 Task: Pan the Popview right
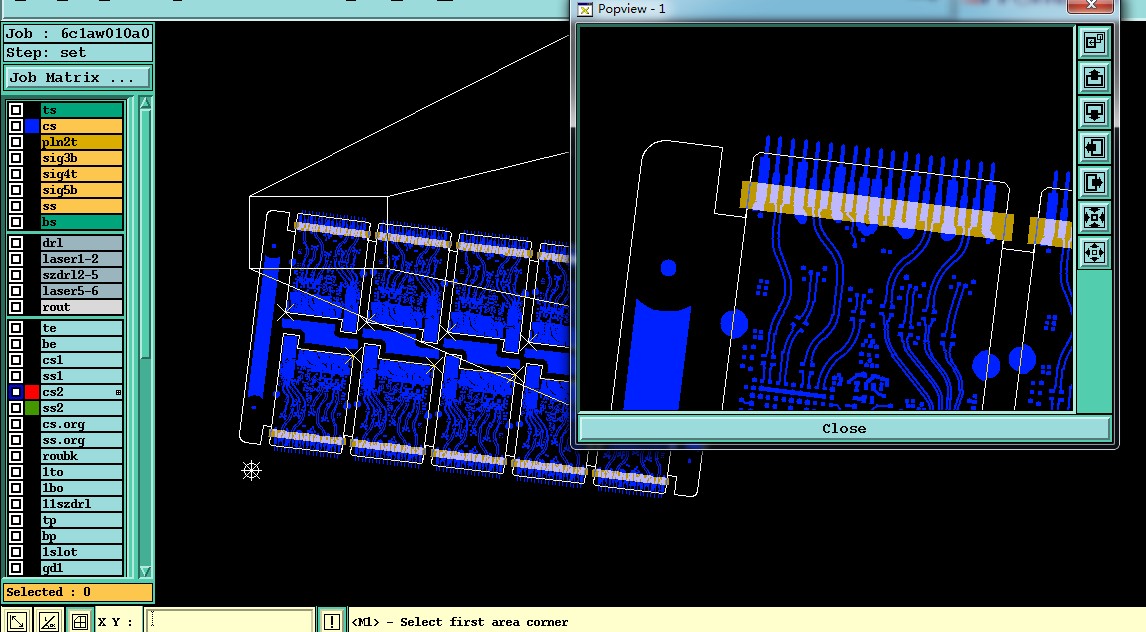pyautogui.click(x=1094, y=183)
